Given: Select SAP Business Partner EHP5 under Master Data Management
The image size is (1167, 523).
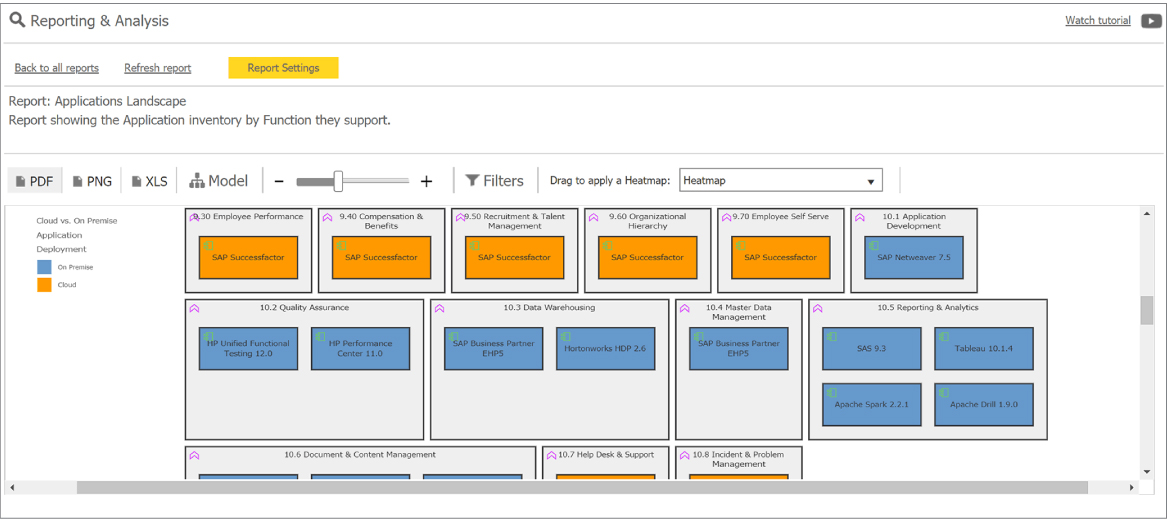Looking at the screenshot, I should 739,348.
